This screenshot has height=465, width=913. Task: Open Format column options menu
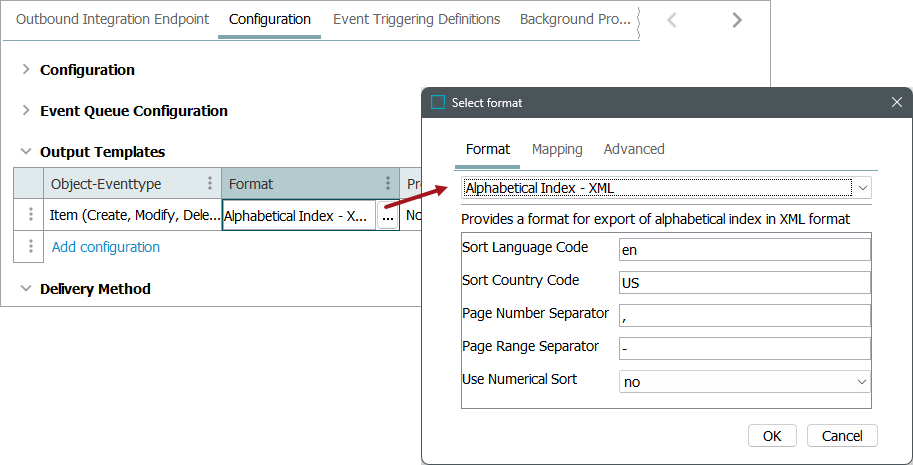388,184
